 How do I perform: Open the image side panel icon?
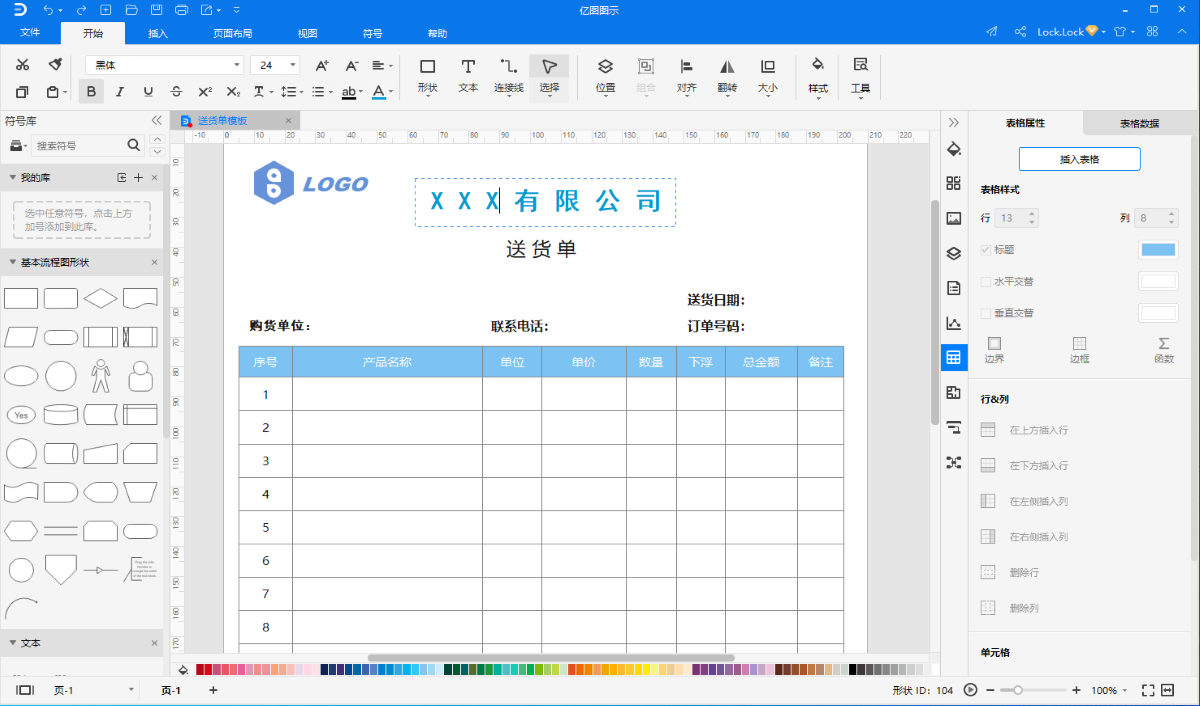(x=954, y=218)
